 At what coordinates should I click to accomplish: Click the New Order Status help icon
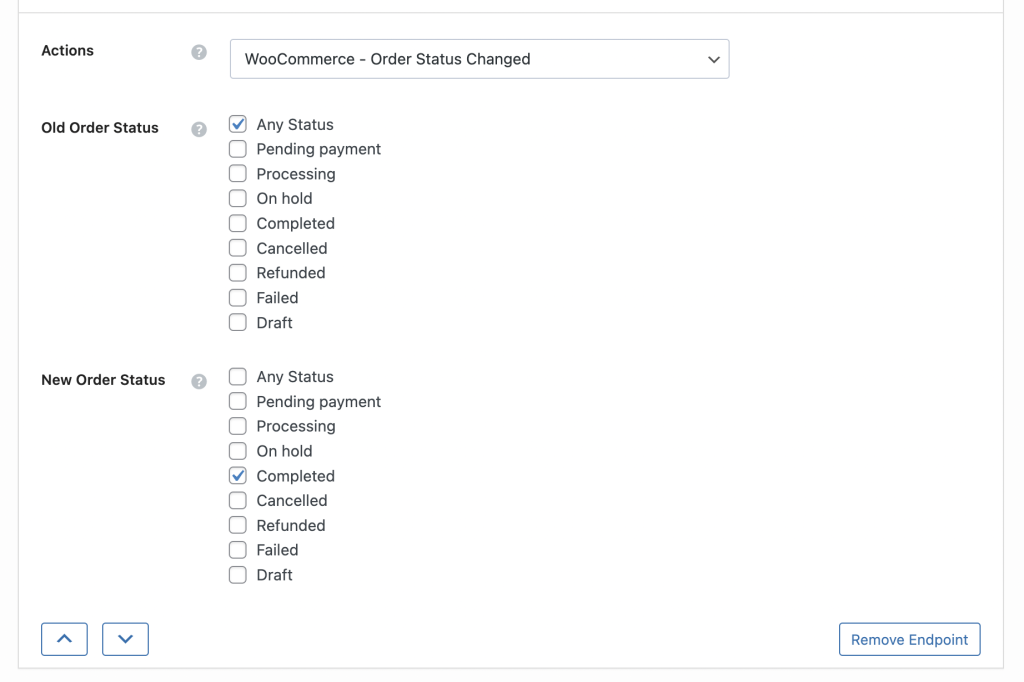click(x=198, y=381)
